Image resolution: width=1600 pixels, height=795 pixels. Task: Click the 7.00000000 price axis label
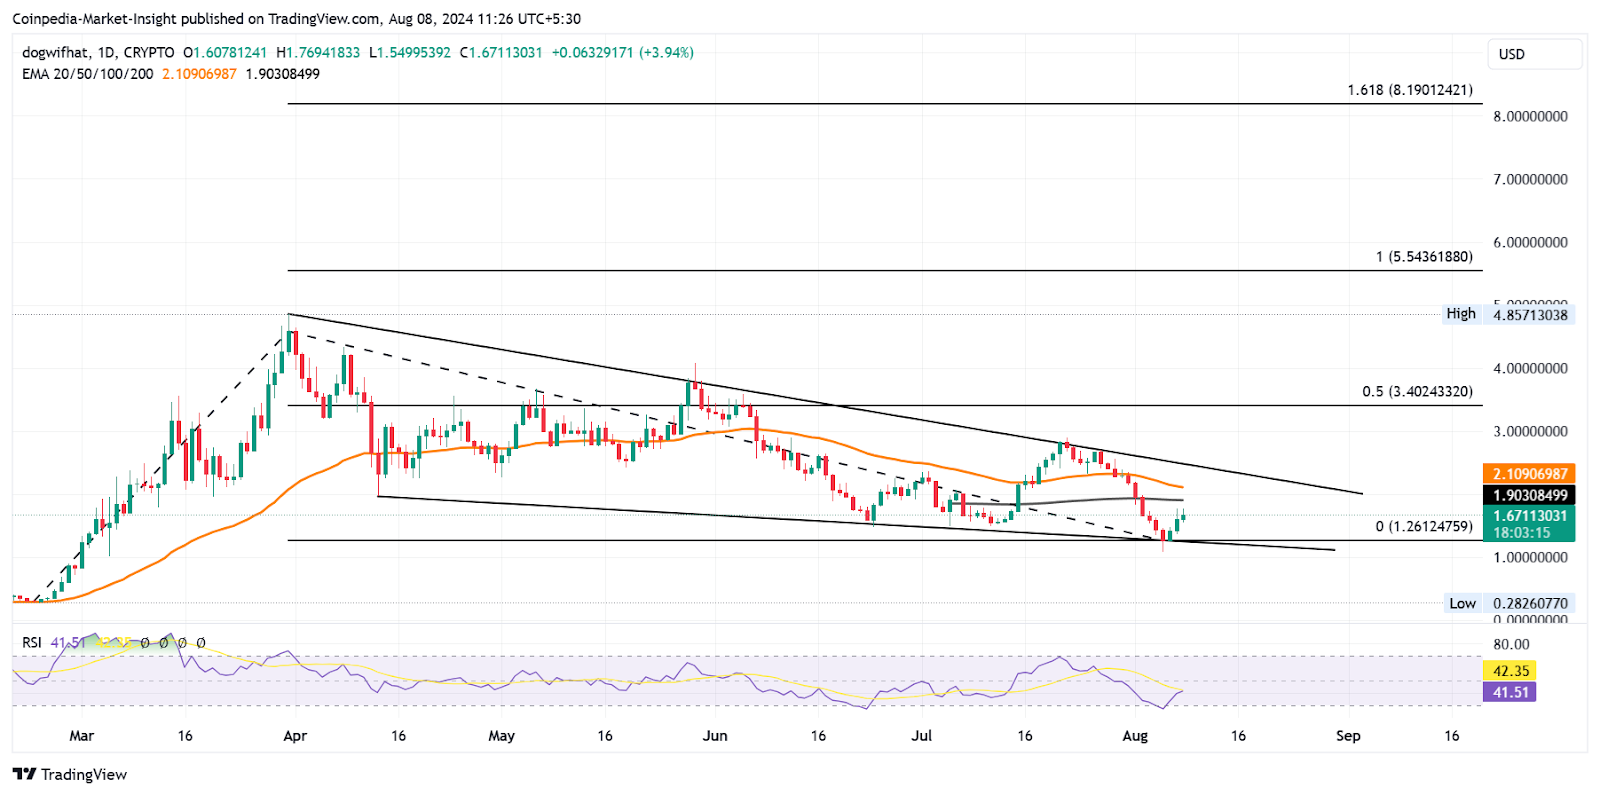click(1530, 179)
